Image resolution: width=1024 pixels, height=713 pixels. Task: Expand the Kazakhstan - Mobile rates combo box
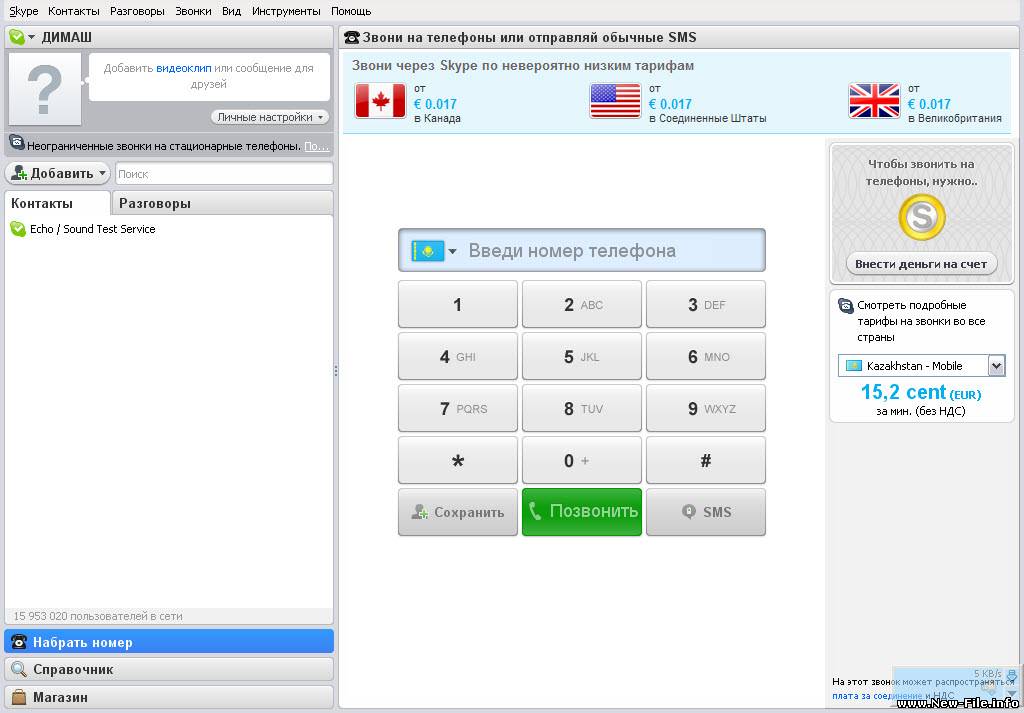click(996, 366)
